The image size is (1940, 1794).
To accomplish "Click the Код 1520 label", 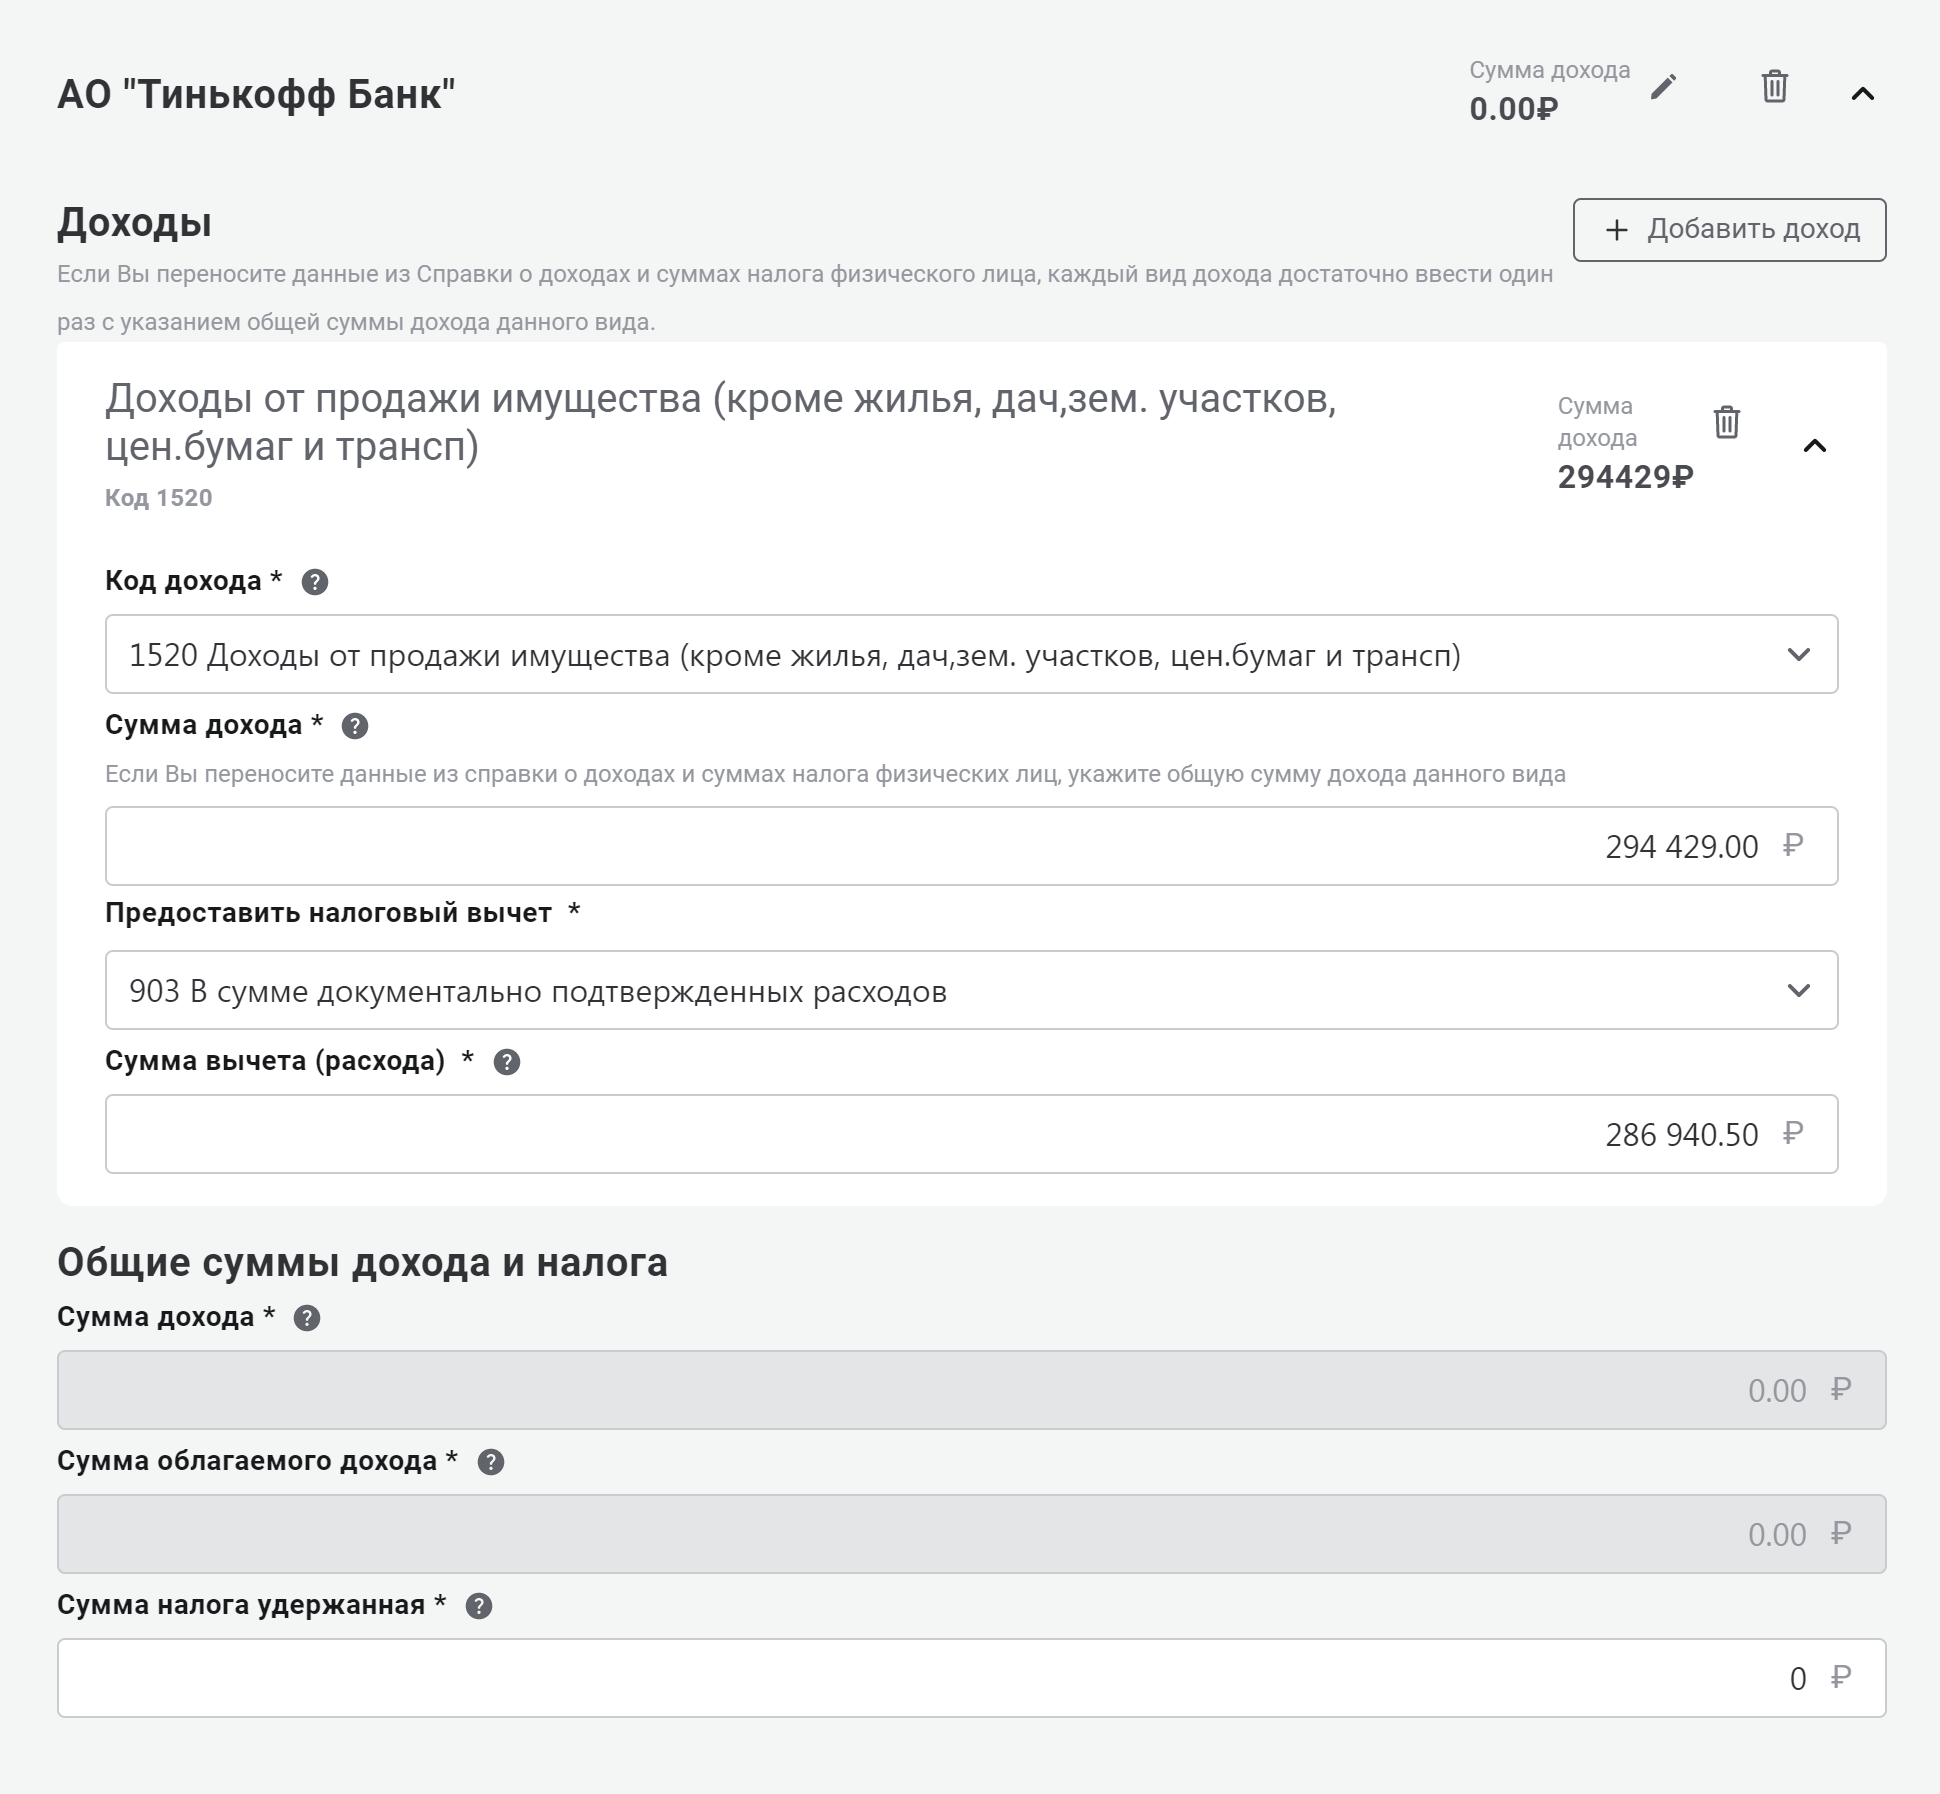I will coord(158,498).
